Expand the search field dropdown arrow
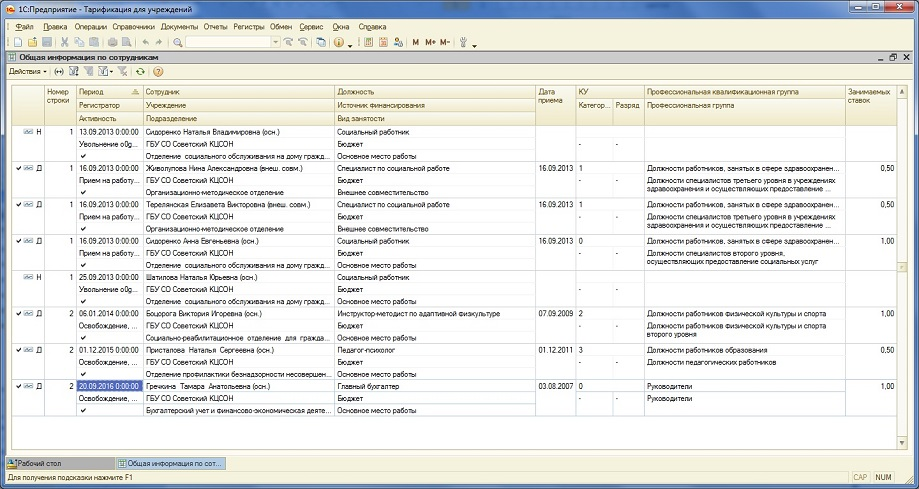919x489 pixels. coord(273,42)
